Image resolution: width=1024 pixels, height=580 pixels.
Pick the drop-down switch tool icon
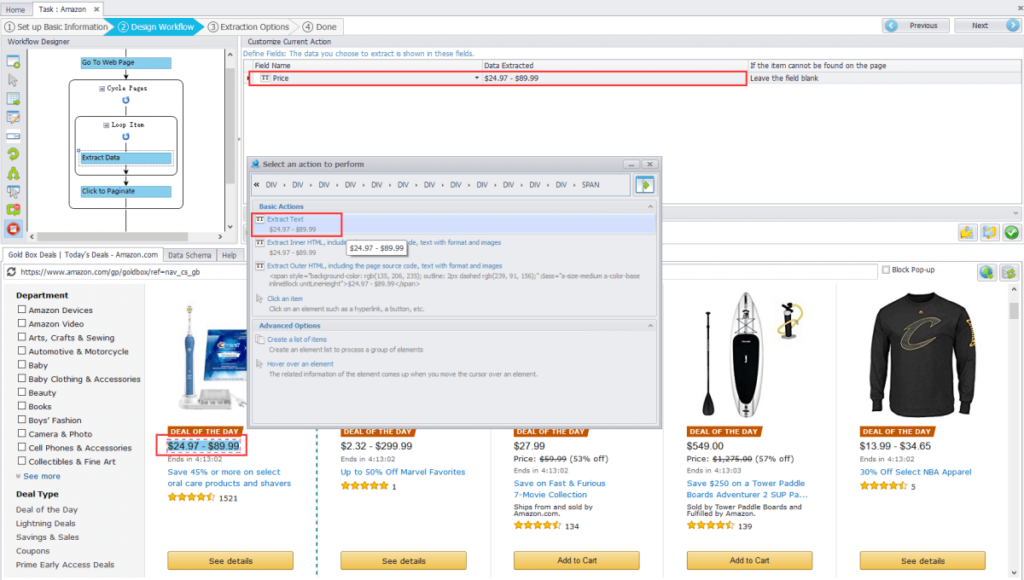pyautogui.click(x=13, y=137)
